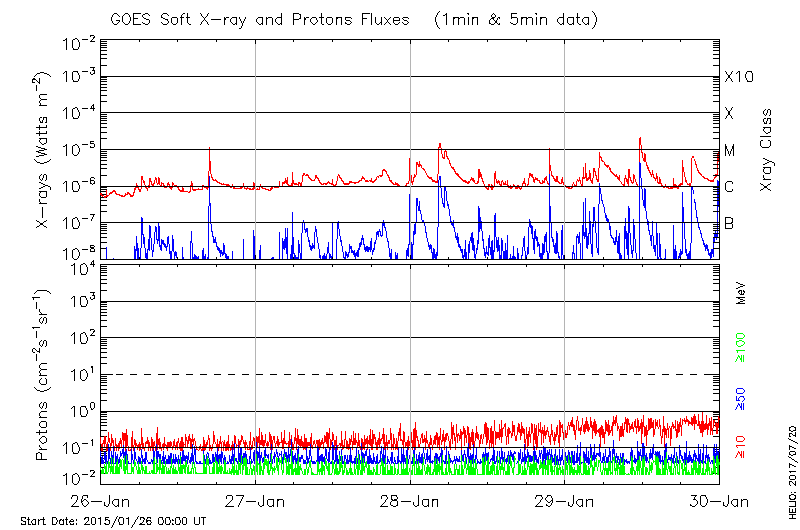Image resolution: width=800 pixels, height=530 pixels.
Task: Click the blue ≥50 MeV legend label
Action: coord(742,397)
